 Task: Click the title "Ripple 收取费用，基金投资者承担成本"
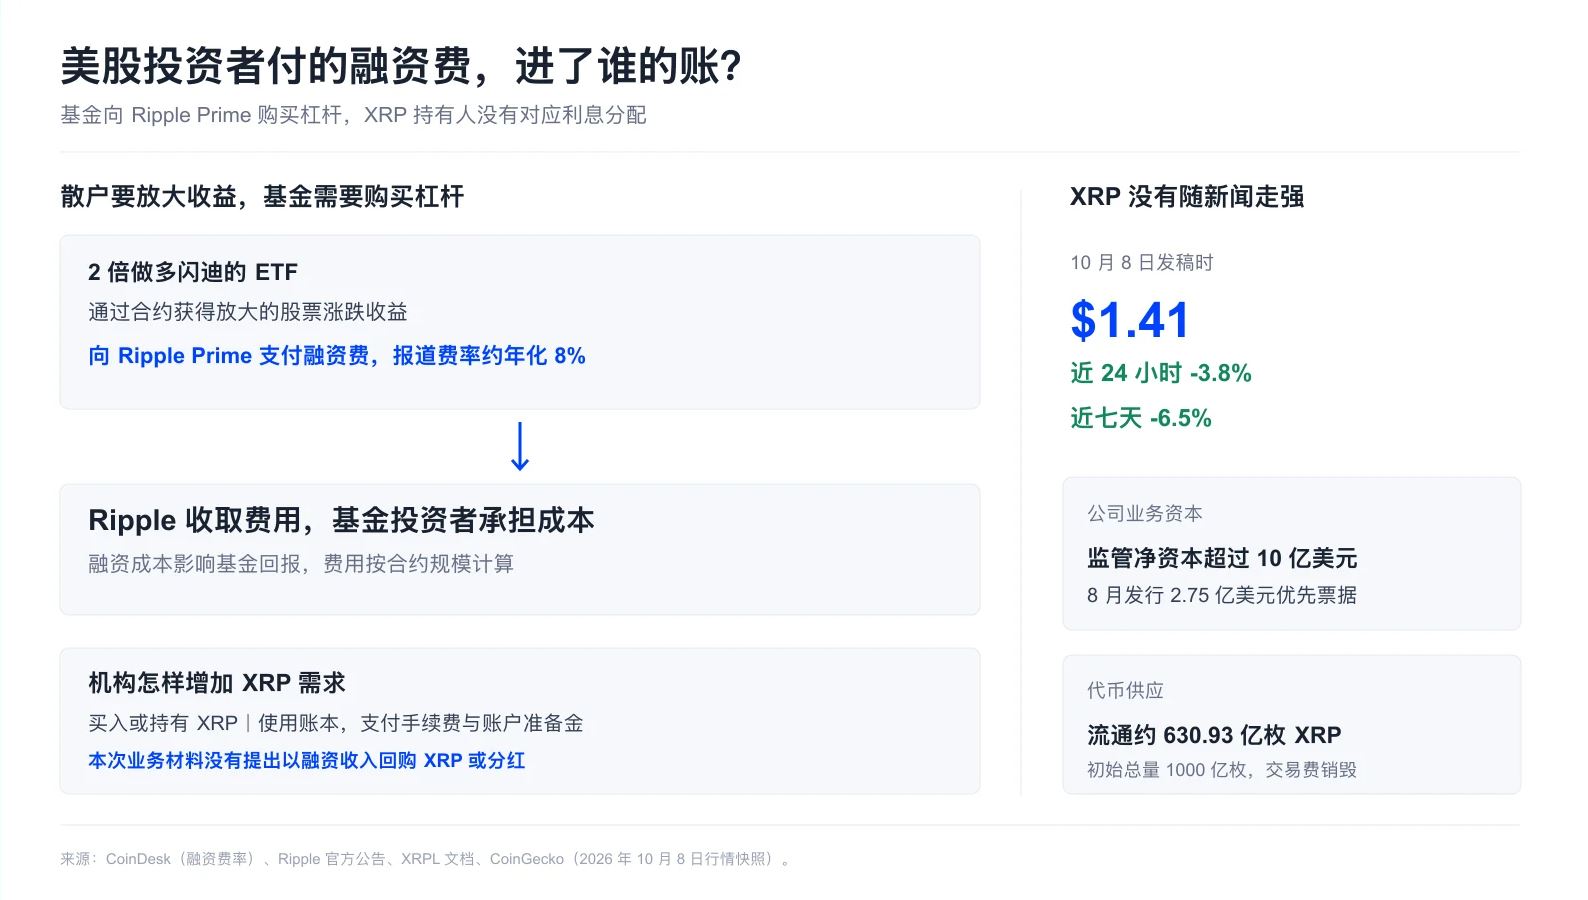(341, 520)
